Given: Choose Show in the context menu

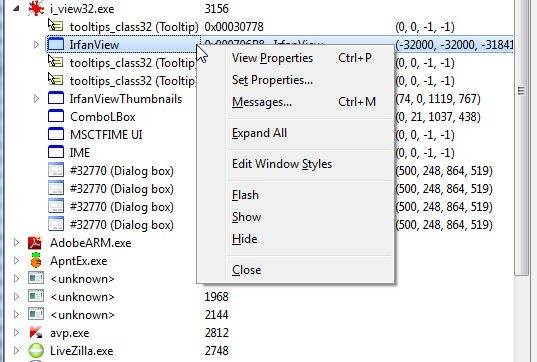Looking at the screenshot, I should pos(296,217).
